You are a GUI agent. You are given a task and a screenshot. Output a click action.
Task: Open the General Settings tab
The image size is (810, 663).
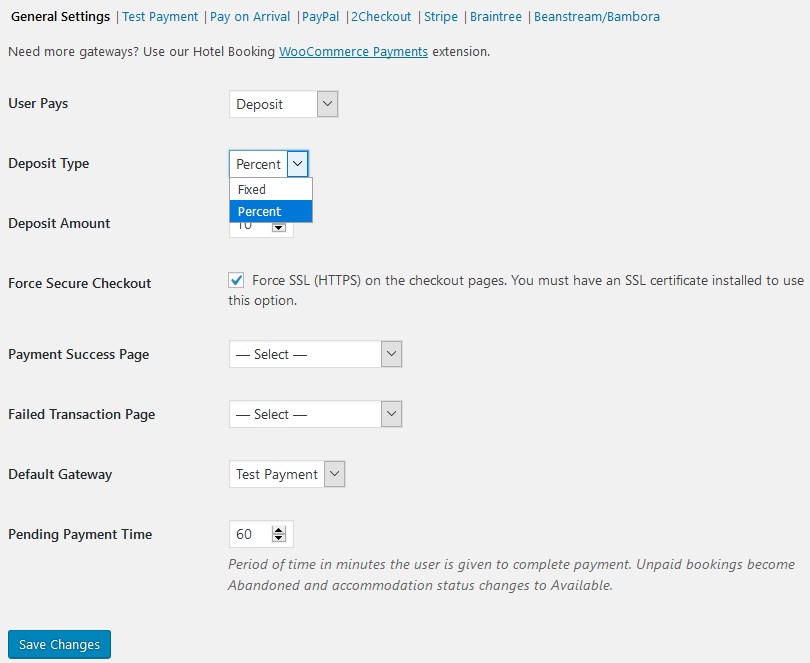tap(60, 17)
